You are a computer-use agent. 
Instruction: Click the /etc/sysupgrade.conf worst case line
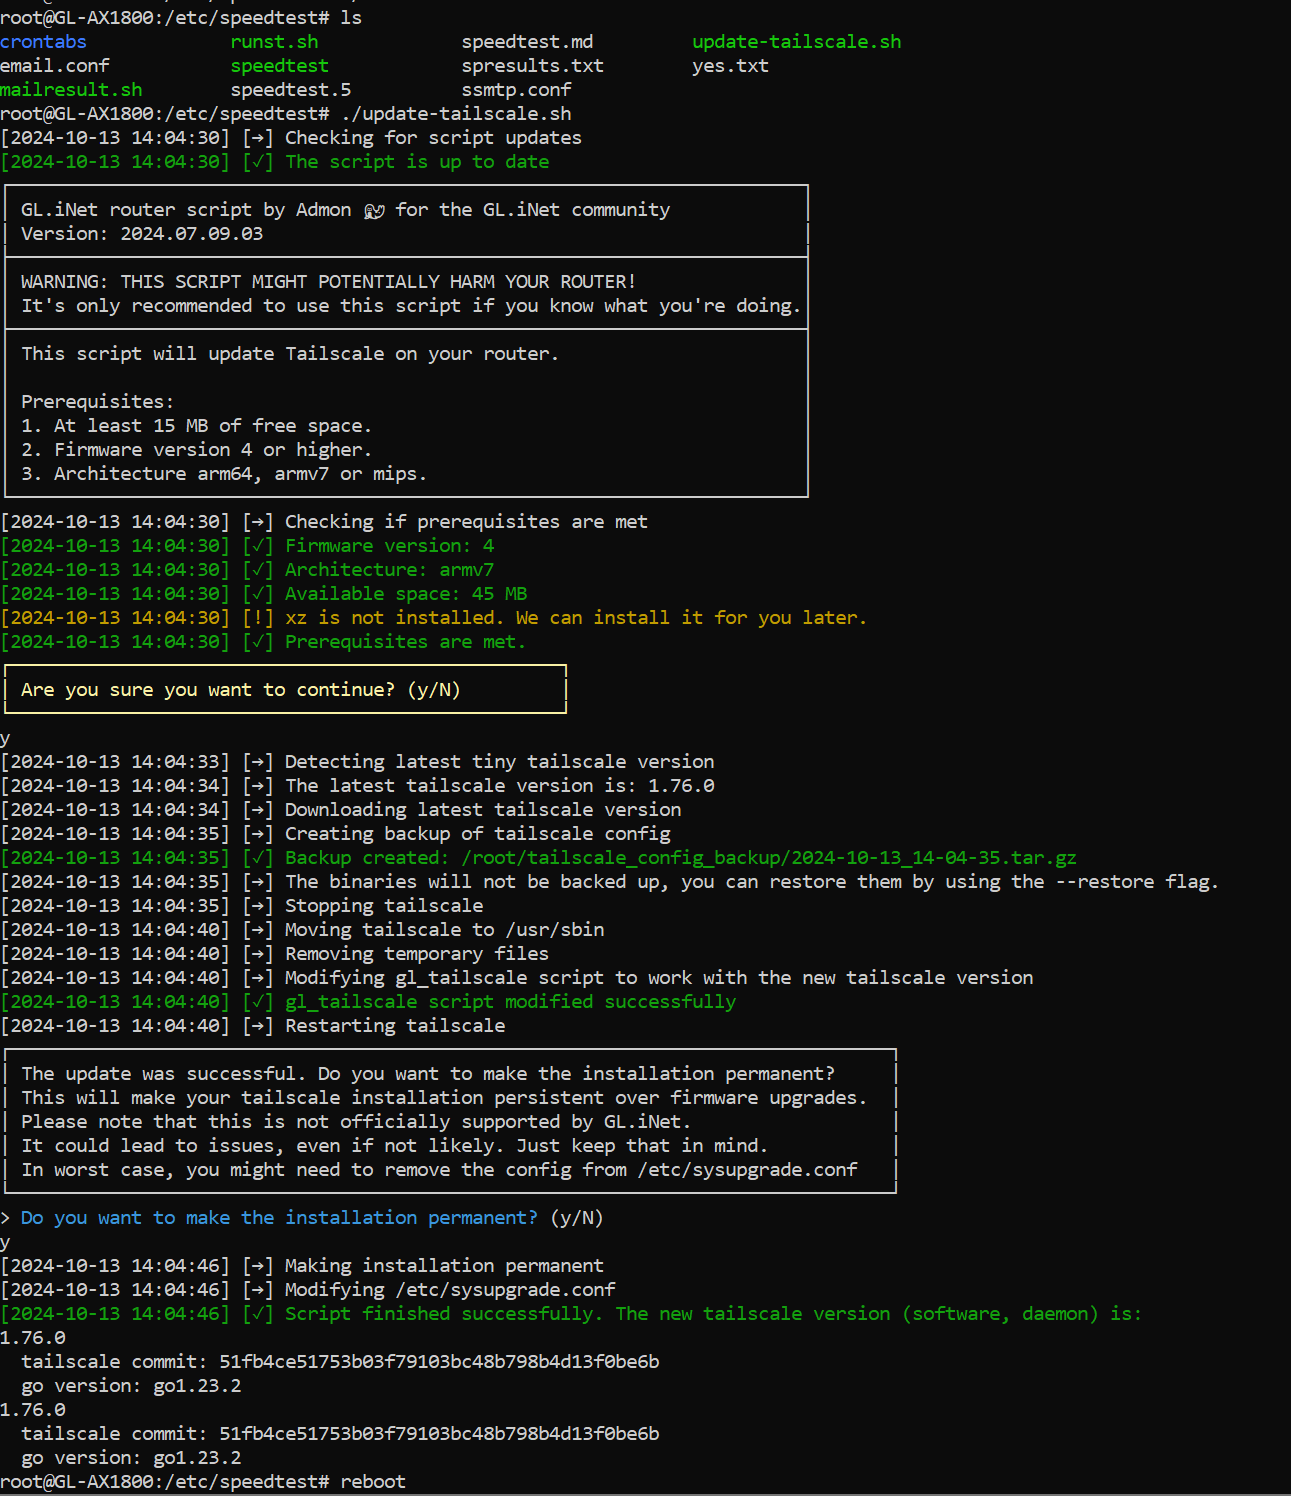[439, 1170]
